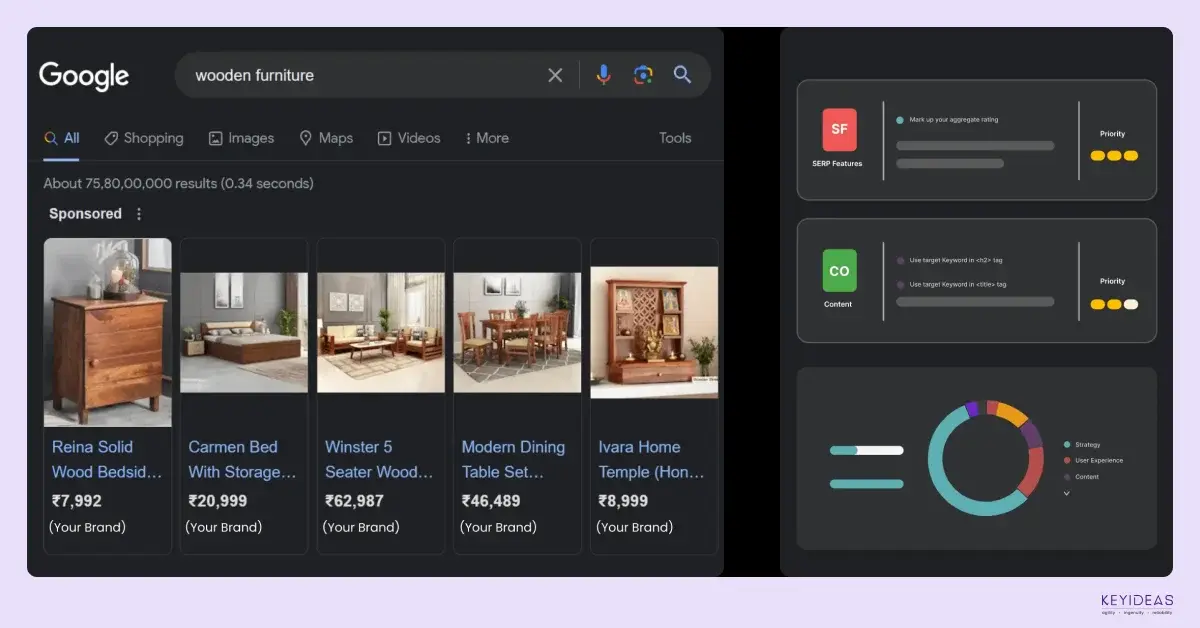Open the Maps tab

coord(326,138)
